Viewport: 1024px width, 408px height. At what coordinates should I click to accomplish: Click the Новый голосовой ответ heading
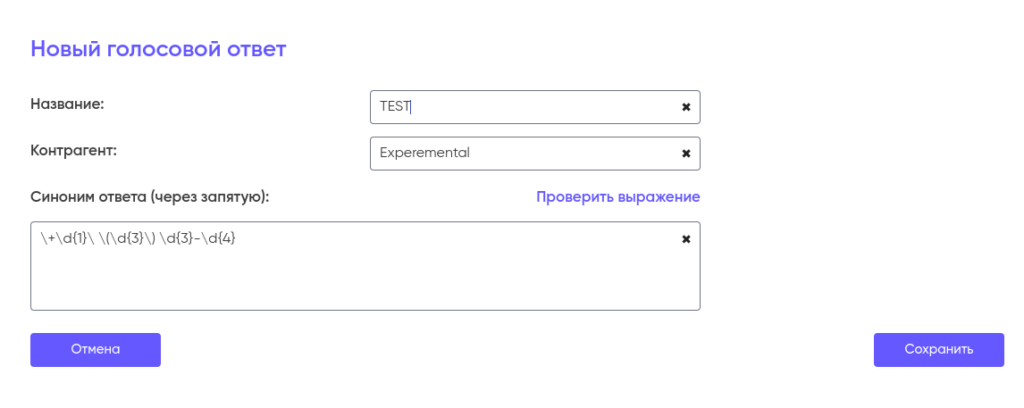point(158,48)
